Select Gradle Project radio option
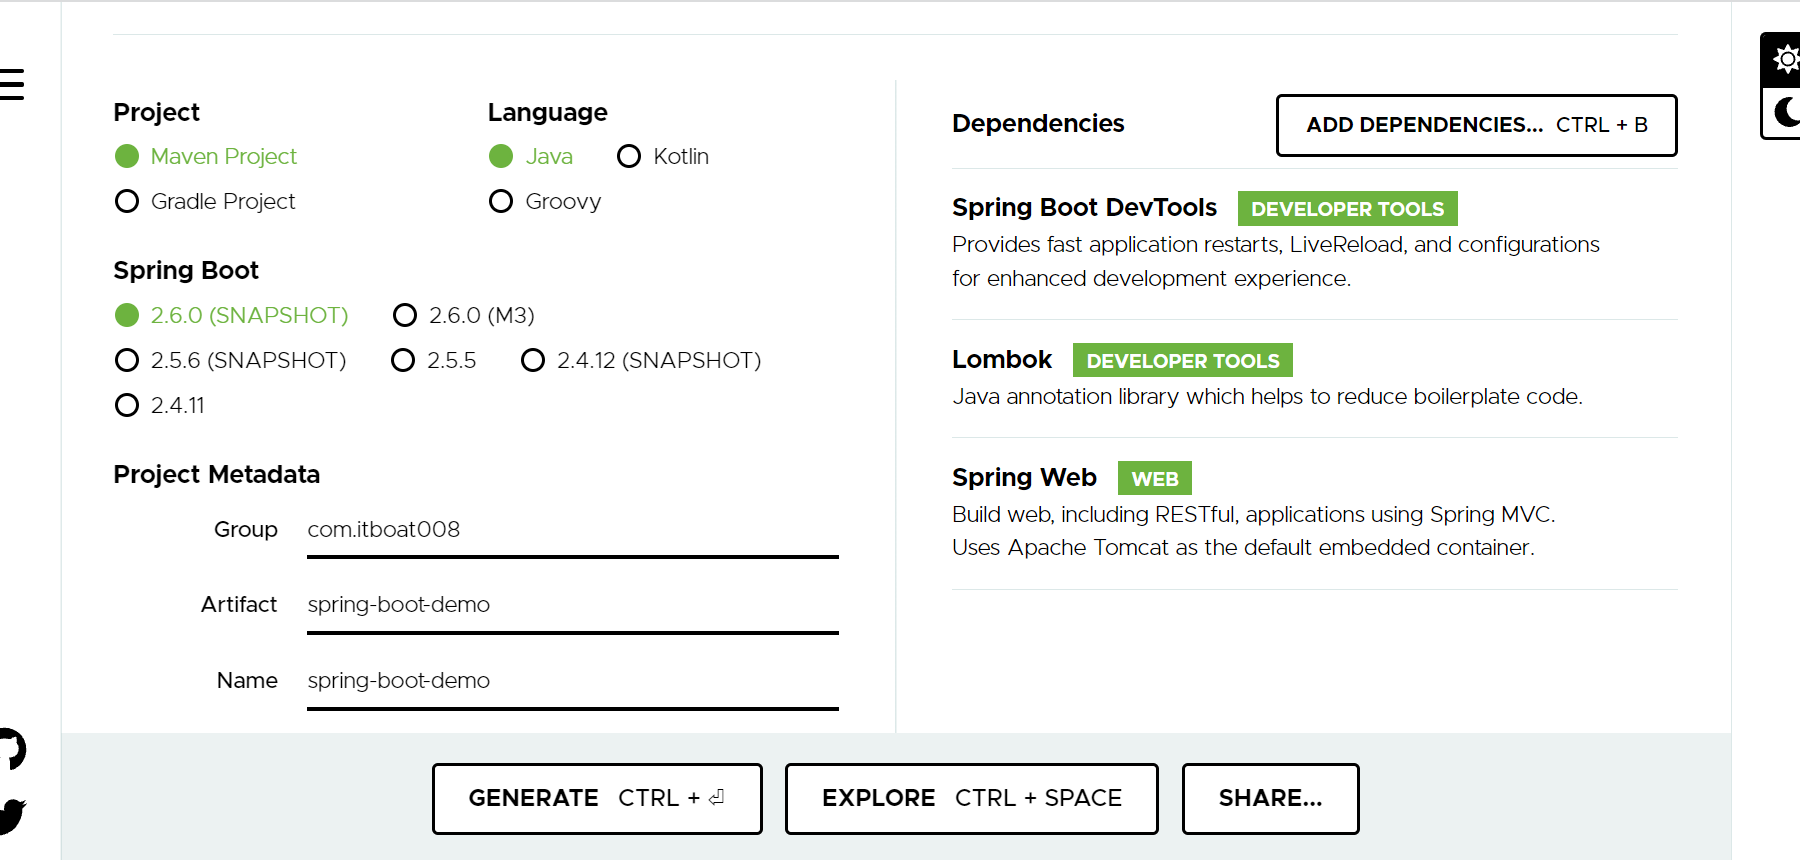This screenshot has height=860, width=1800. (x=127, y=202)
